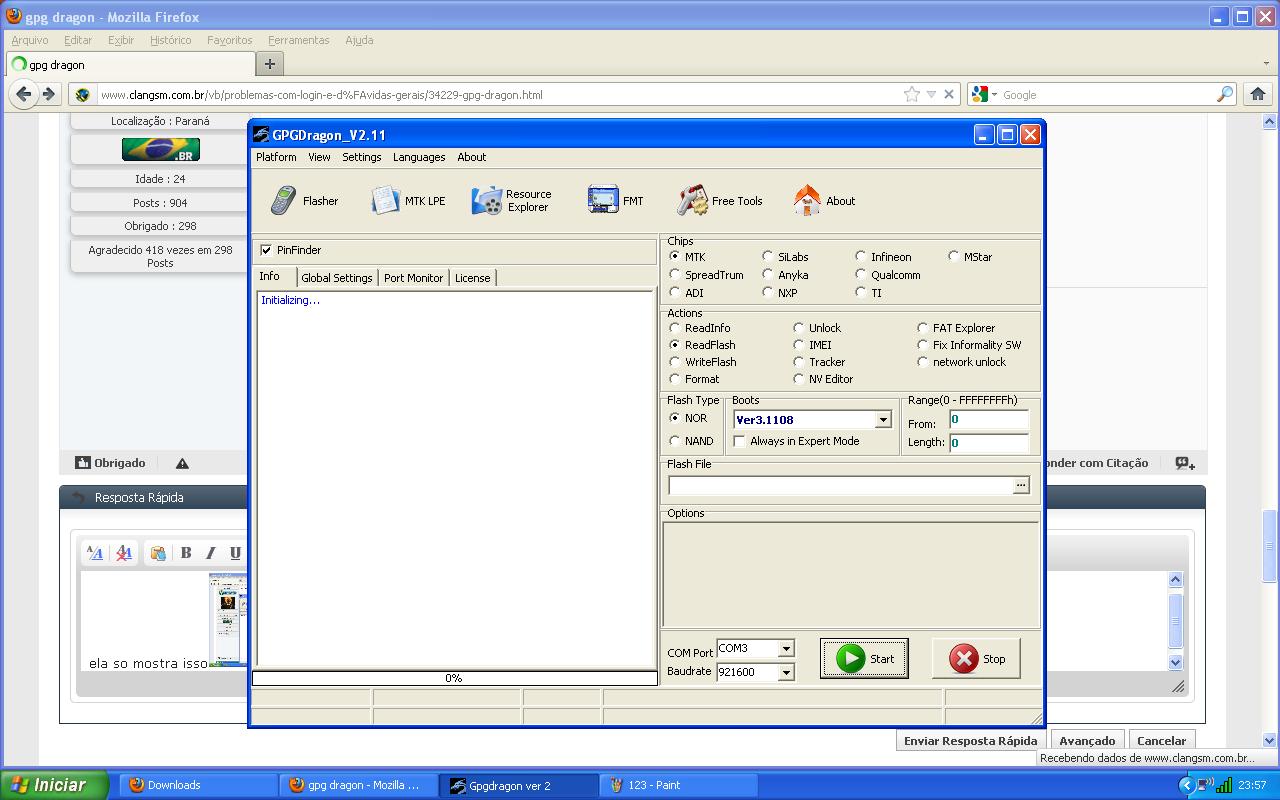Open the FMT tool
The height and width of the screenshot is (800, 1280).
point(616,201)
